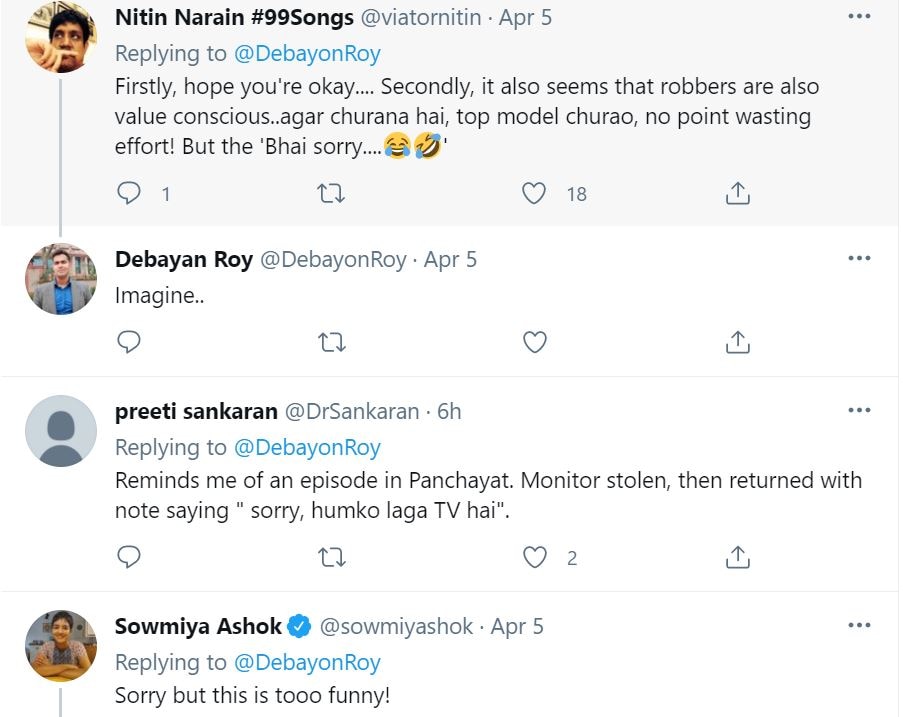This screenshot has height=717, width=903.
Task: Reply to Debayan Roy's 'Imagine..' tweet
Action: click(129, 342)
